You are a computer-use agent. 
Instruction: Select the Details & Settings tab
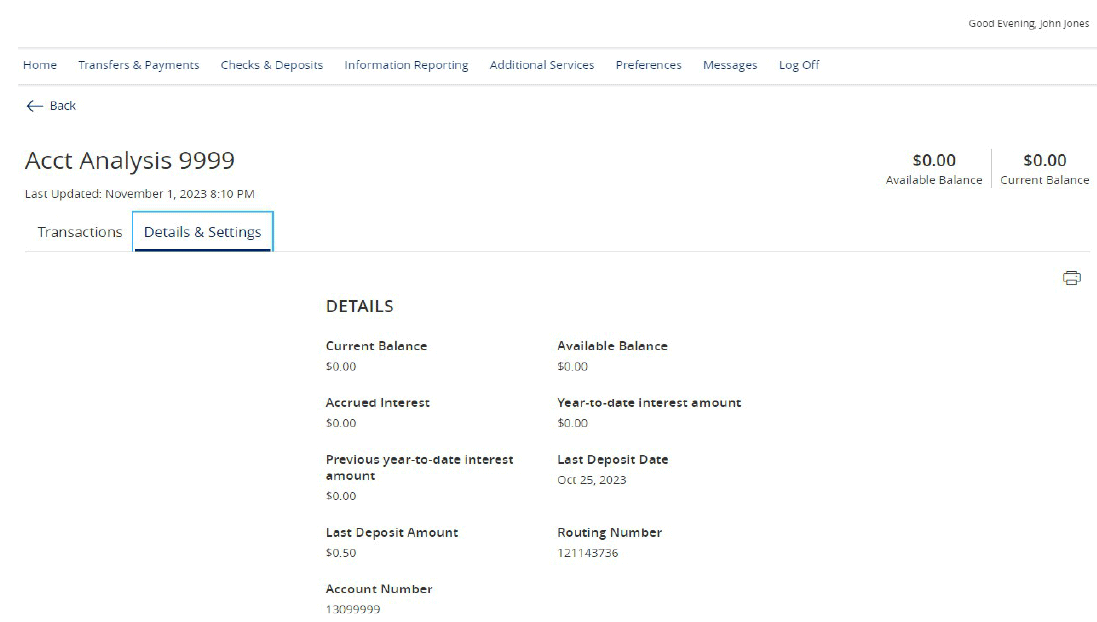202,232
